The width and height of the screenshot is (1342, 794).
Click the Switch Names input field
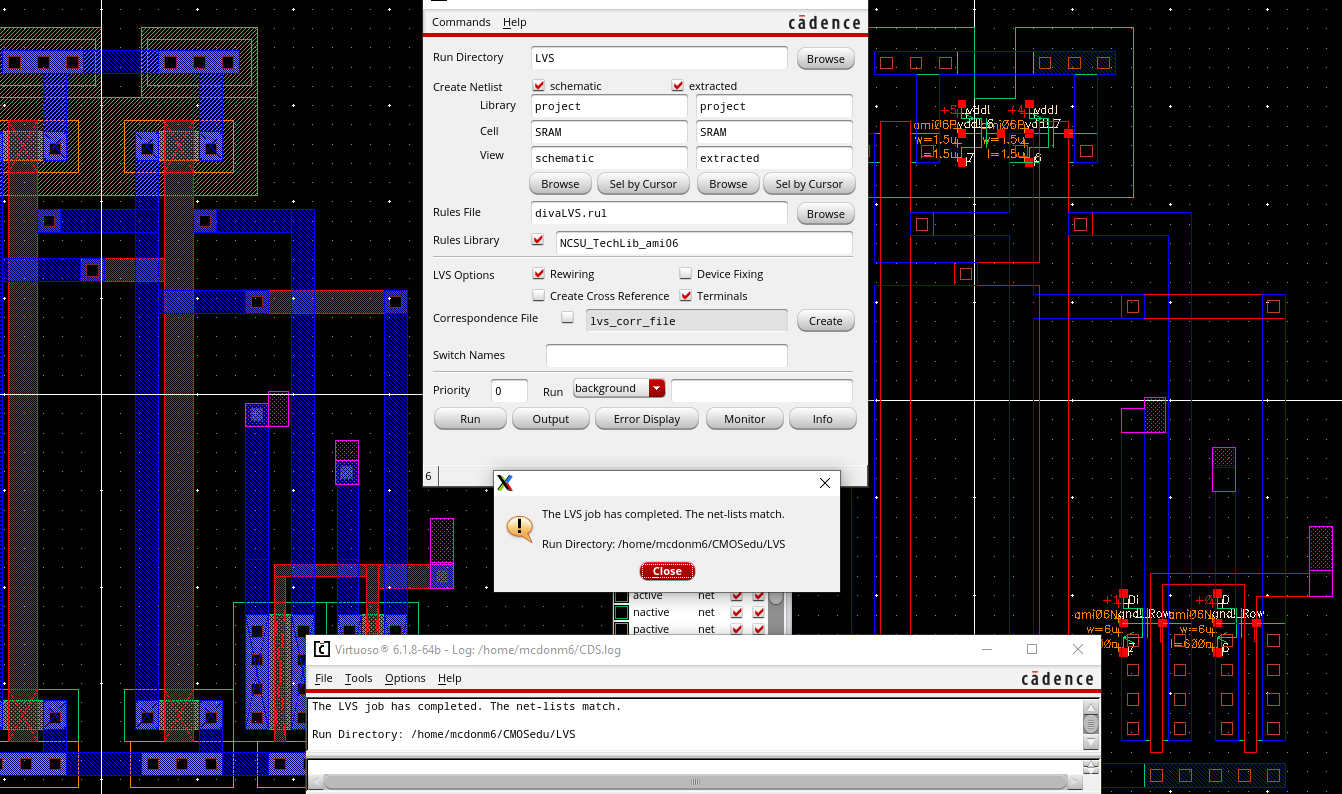point(666,355)
